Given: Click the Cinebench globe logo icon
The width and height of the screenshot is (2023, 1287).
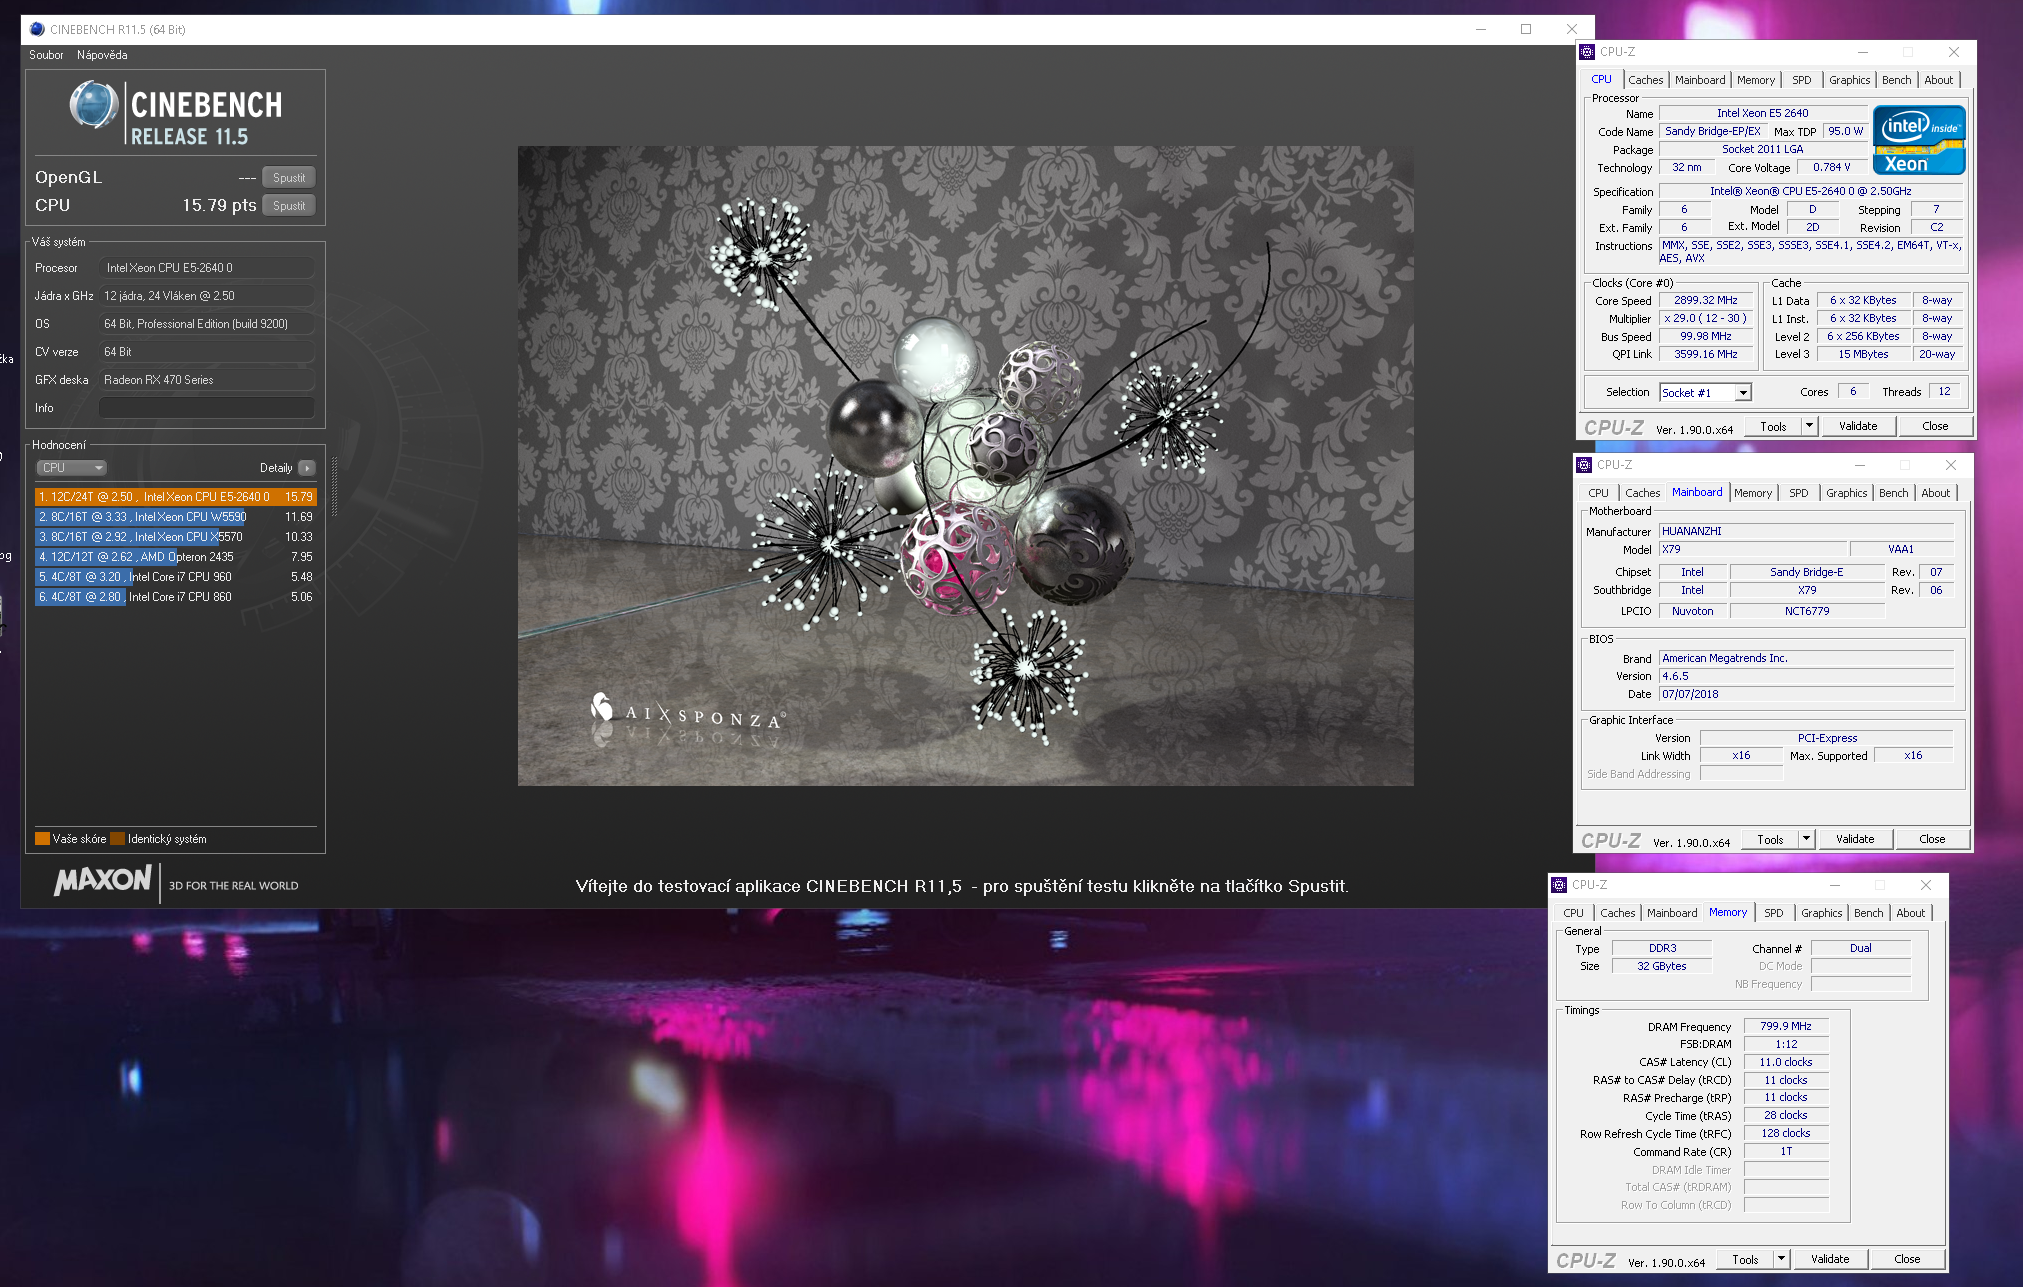Looking at the screenshot, I should 94,105.
